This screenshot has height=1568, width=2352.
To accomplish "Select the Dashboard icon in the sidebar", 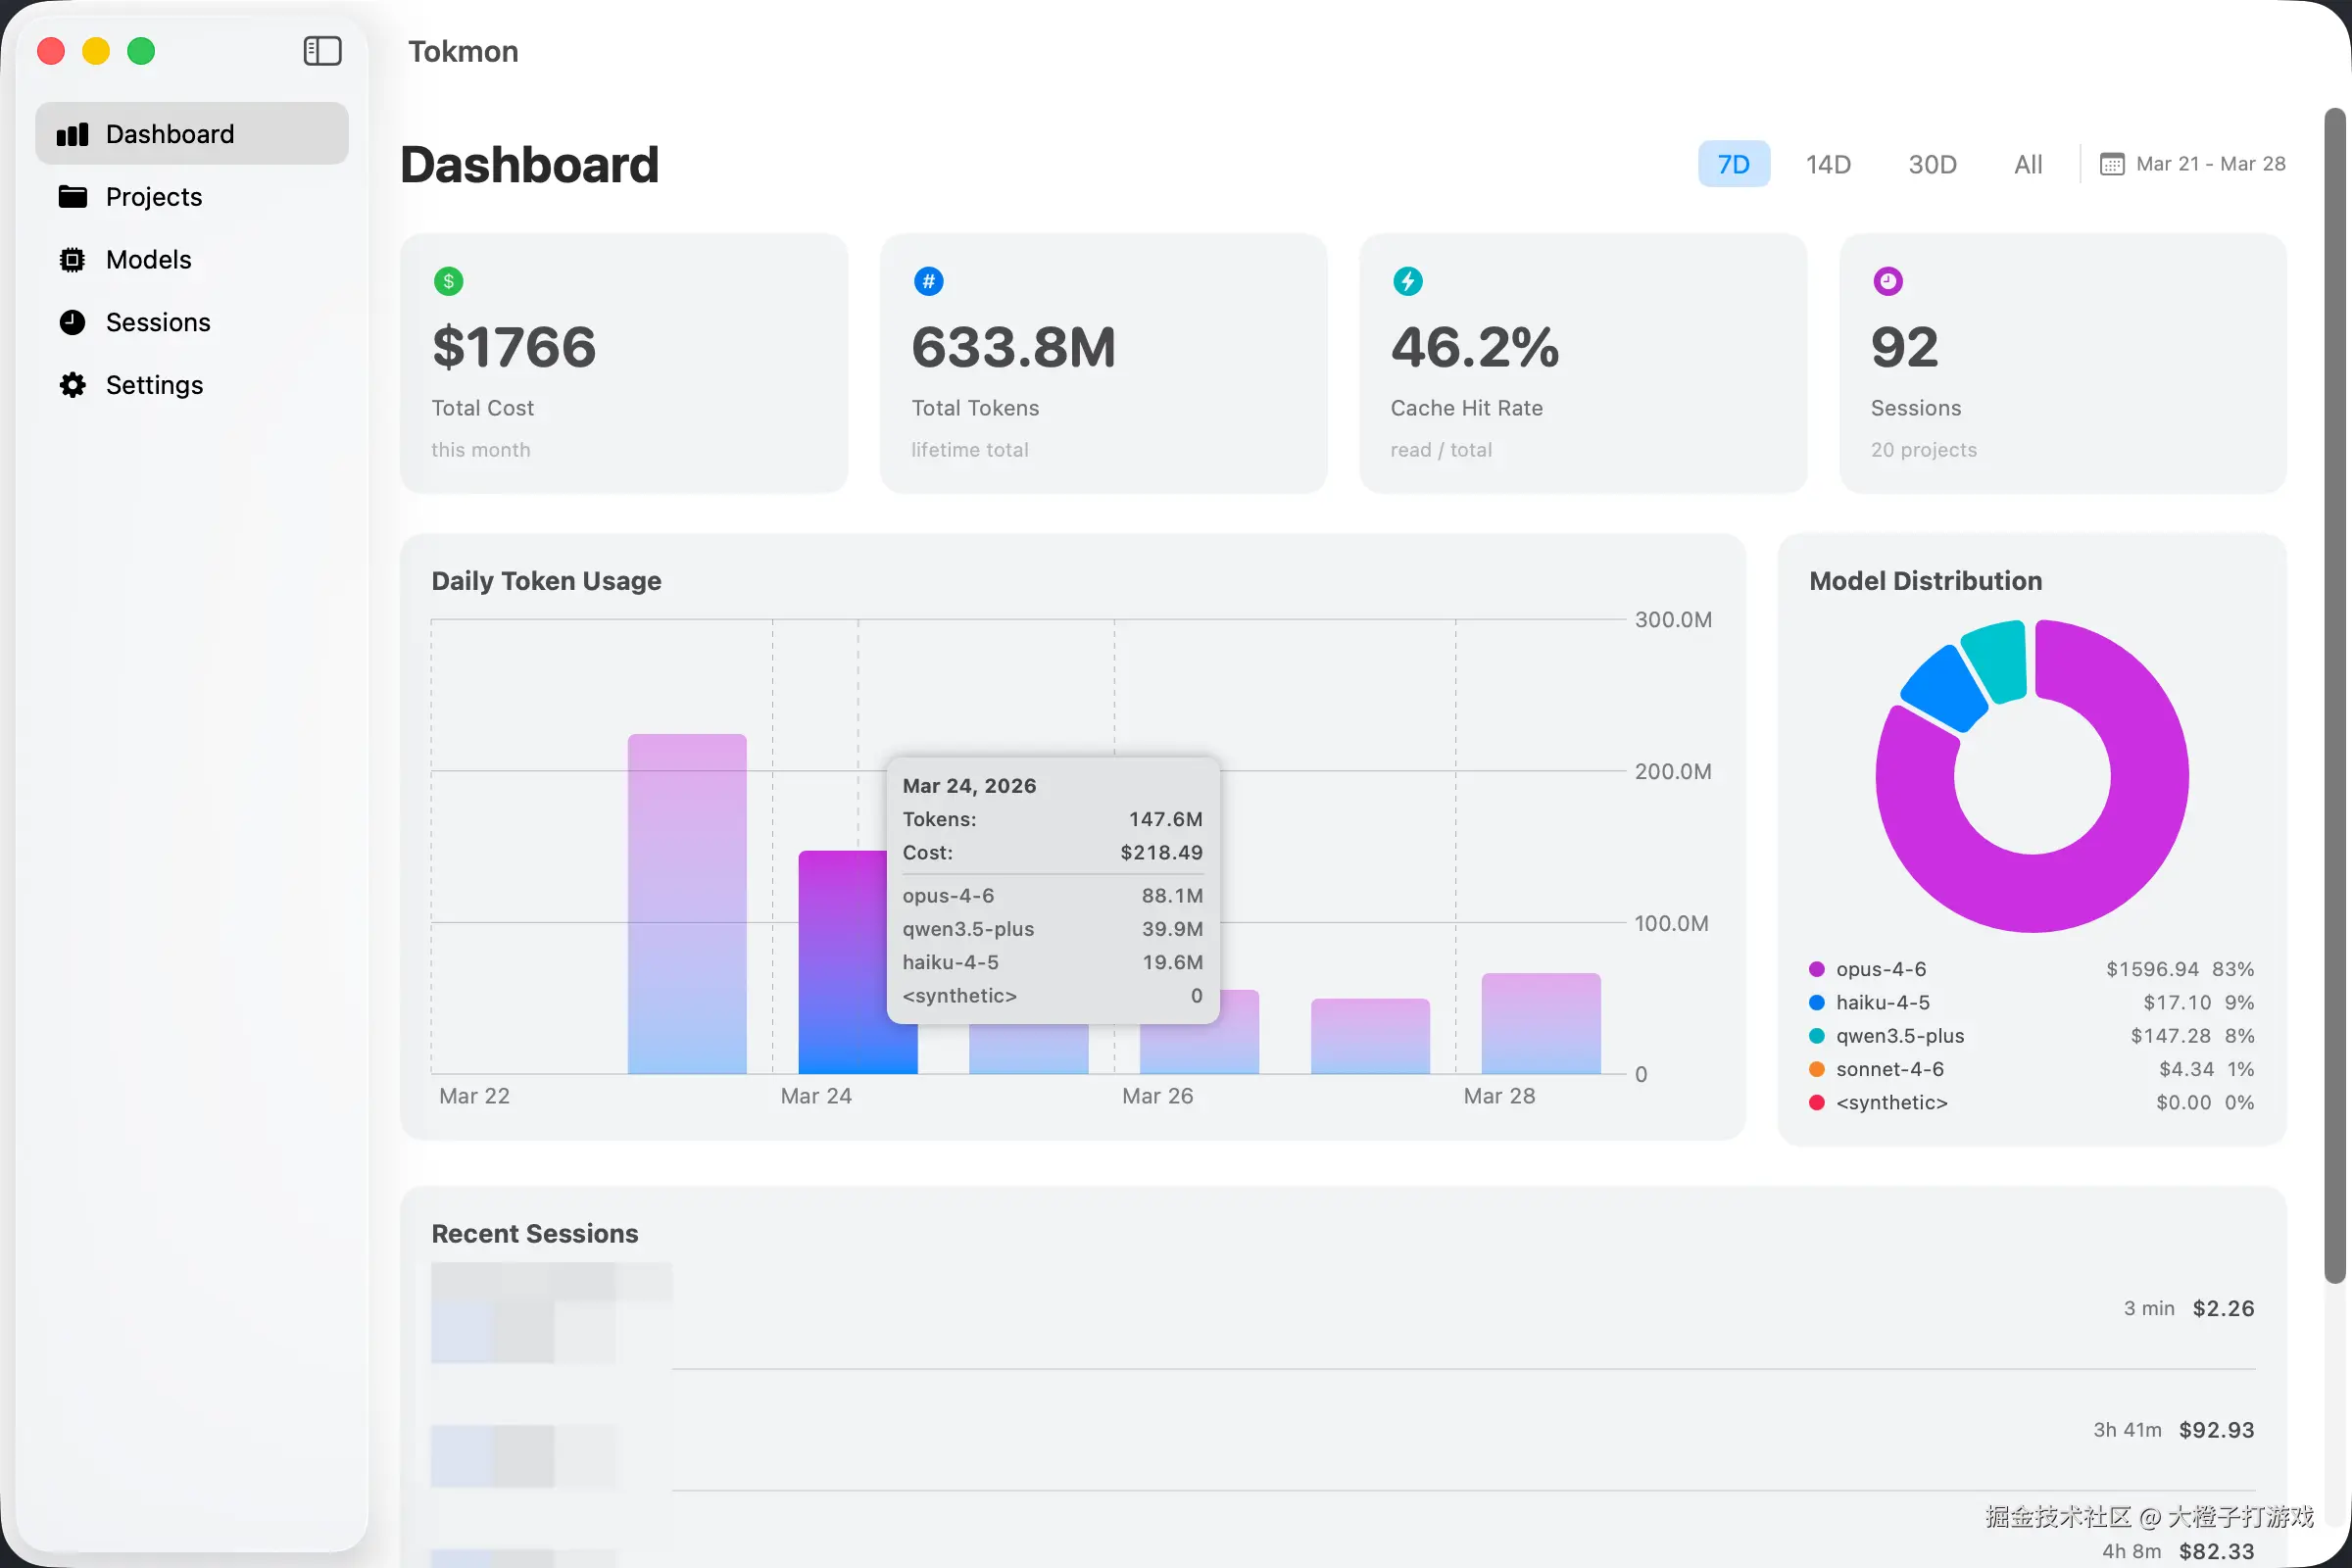I will 73,133.
